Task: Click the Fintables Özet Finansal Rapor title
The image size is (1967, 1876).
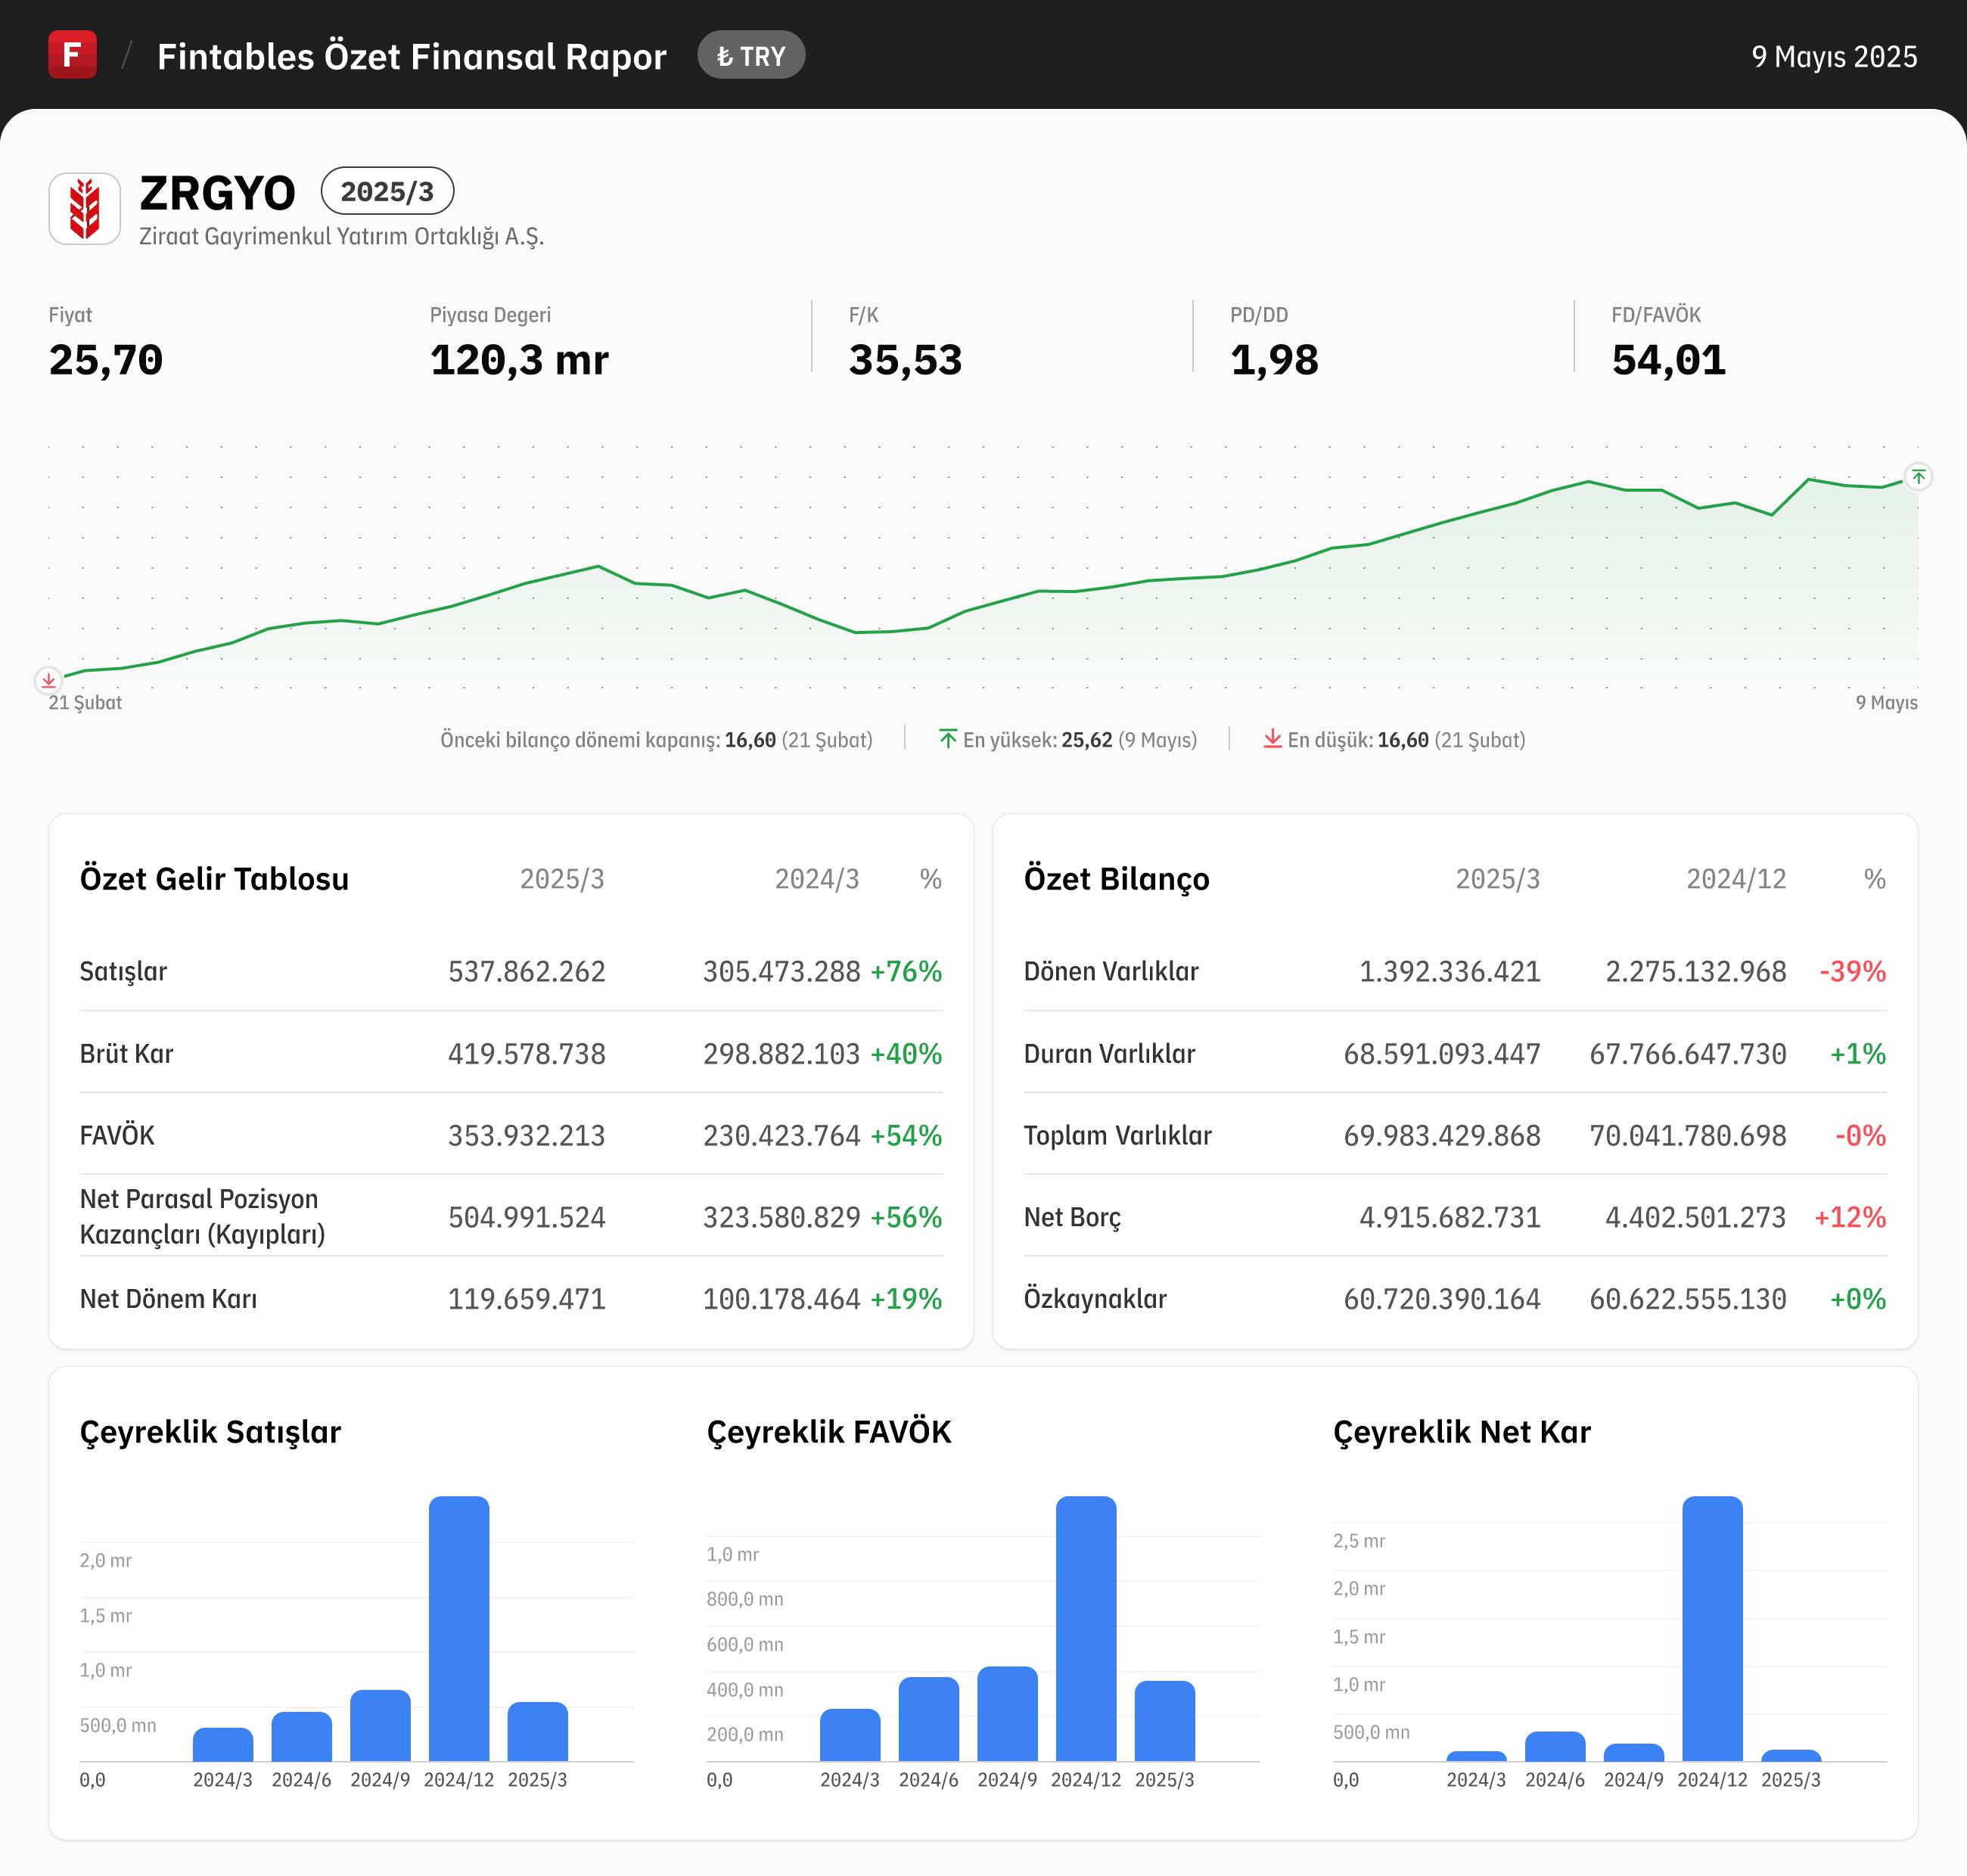Action: tap(411, 57)
